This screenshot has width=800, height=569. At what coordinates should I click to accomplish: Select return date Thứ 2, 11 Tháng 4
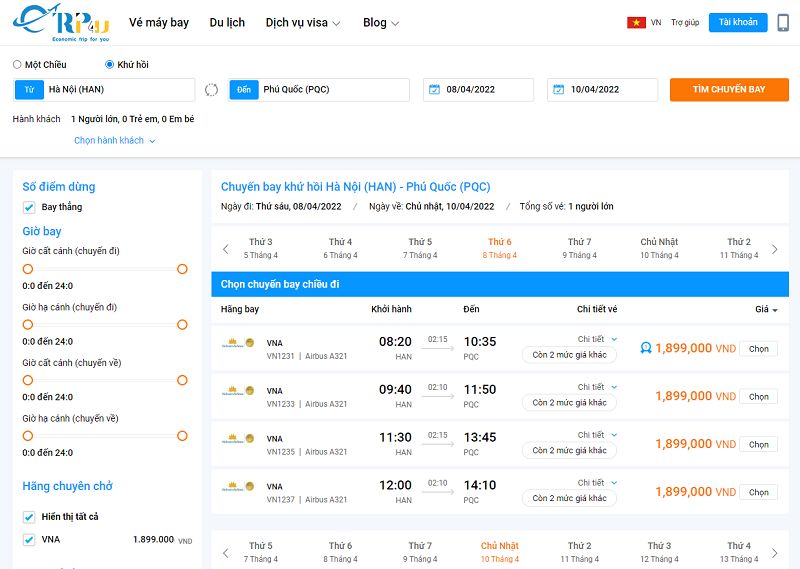(x=580, y=552)
